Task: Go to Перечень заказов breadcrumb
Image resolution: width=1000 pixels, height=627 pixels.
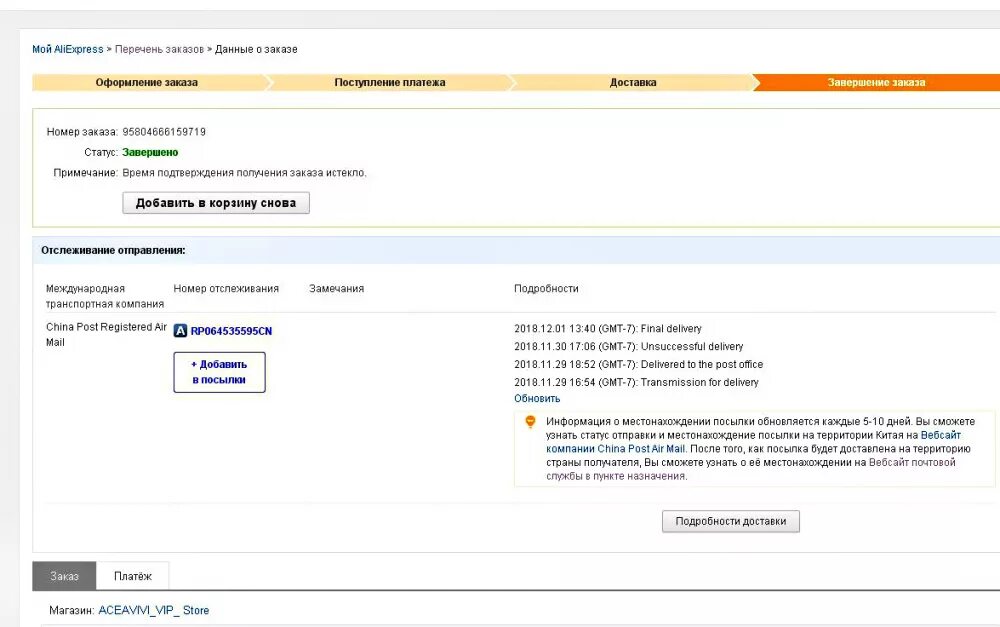Action: click(x=159, y=49)
